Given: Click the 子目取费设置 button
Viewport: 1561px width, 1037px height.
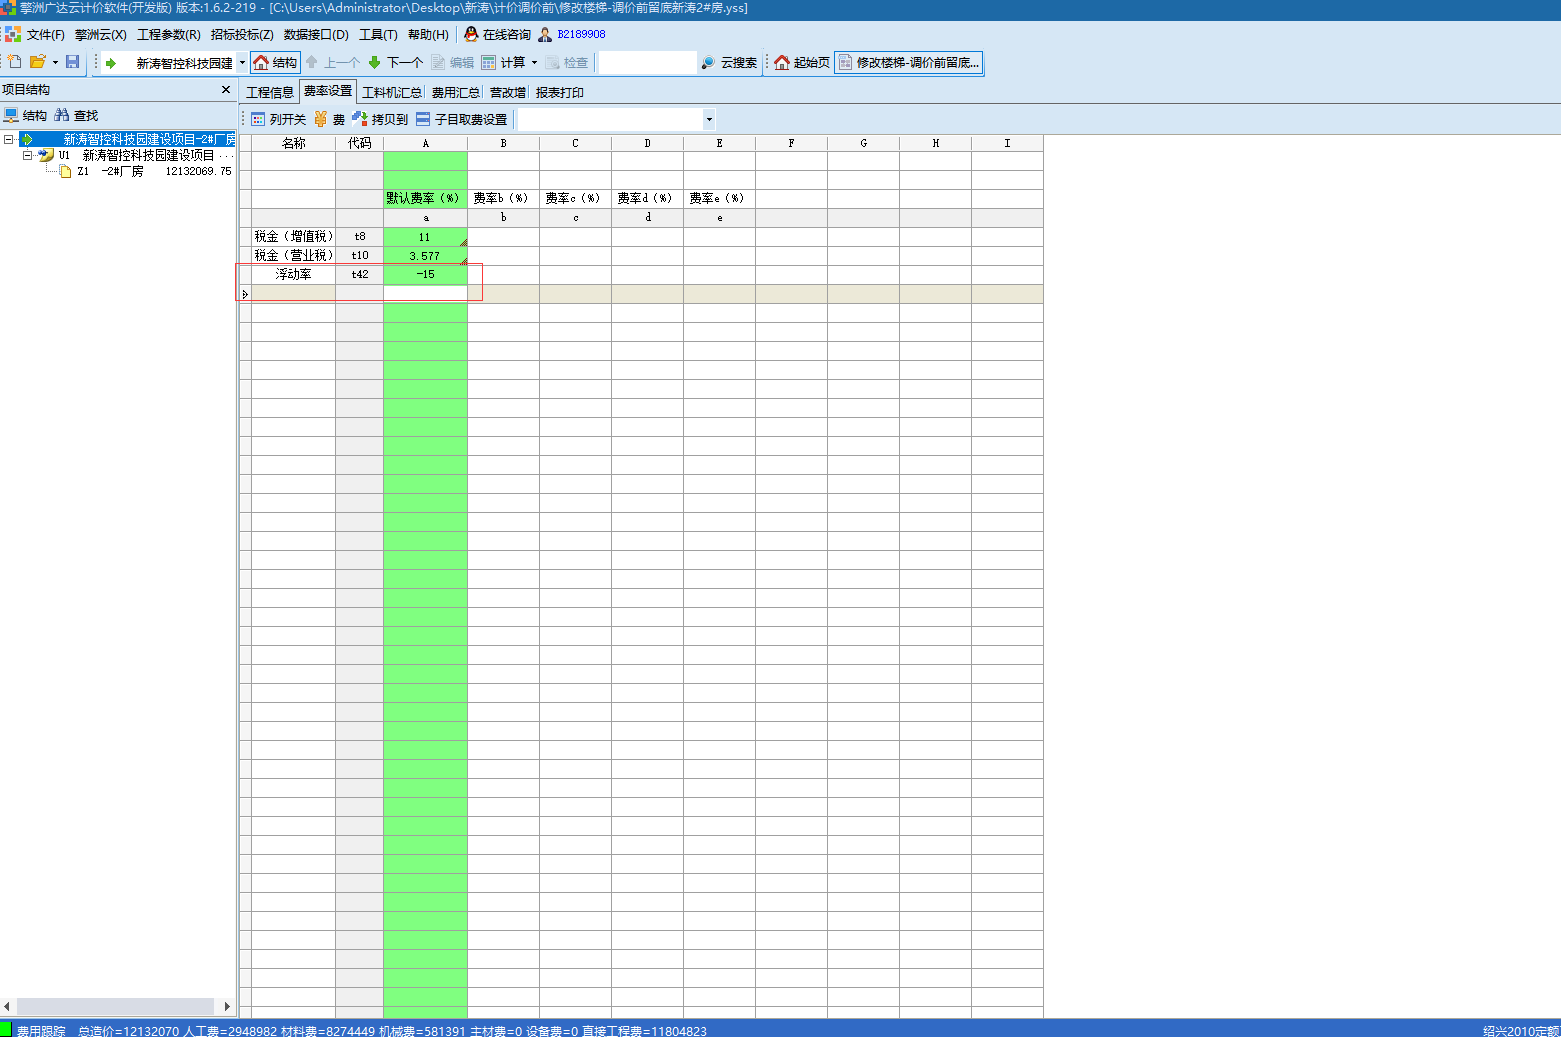Looking at the screenshot, I should pos(462,119).
